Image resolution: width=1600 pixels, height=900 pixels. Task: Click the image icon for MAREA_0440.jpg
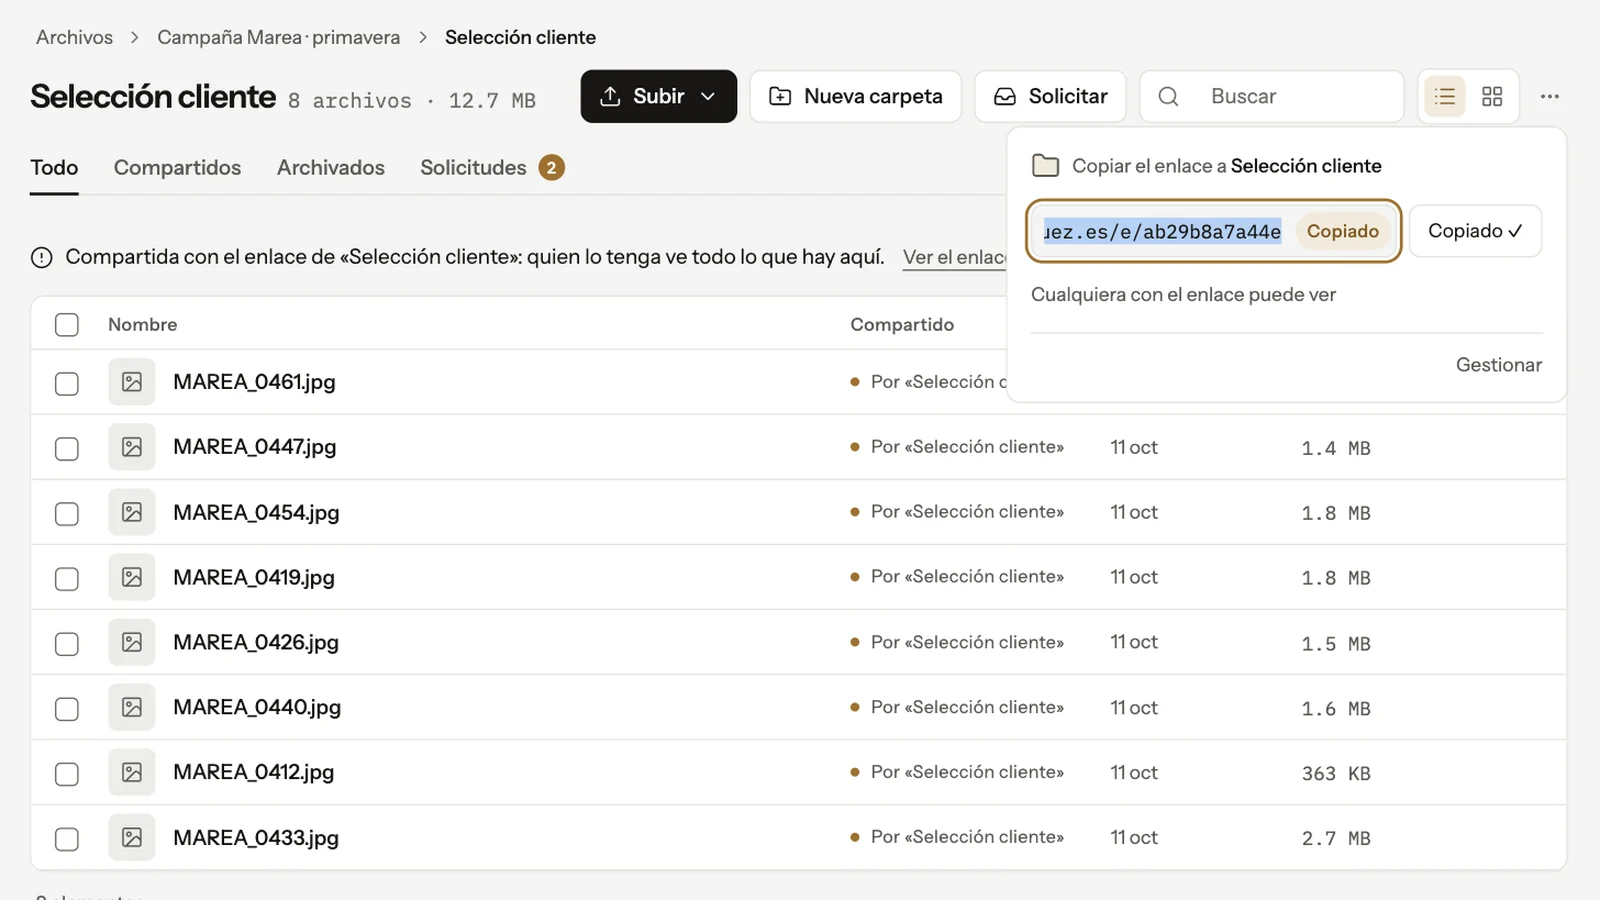[x=132, y=707]
